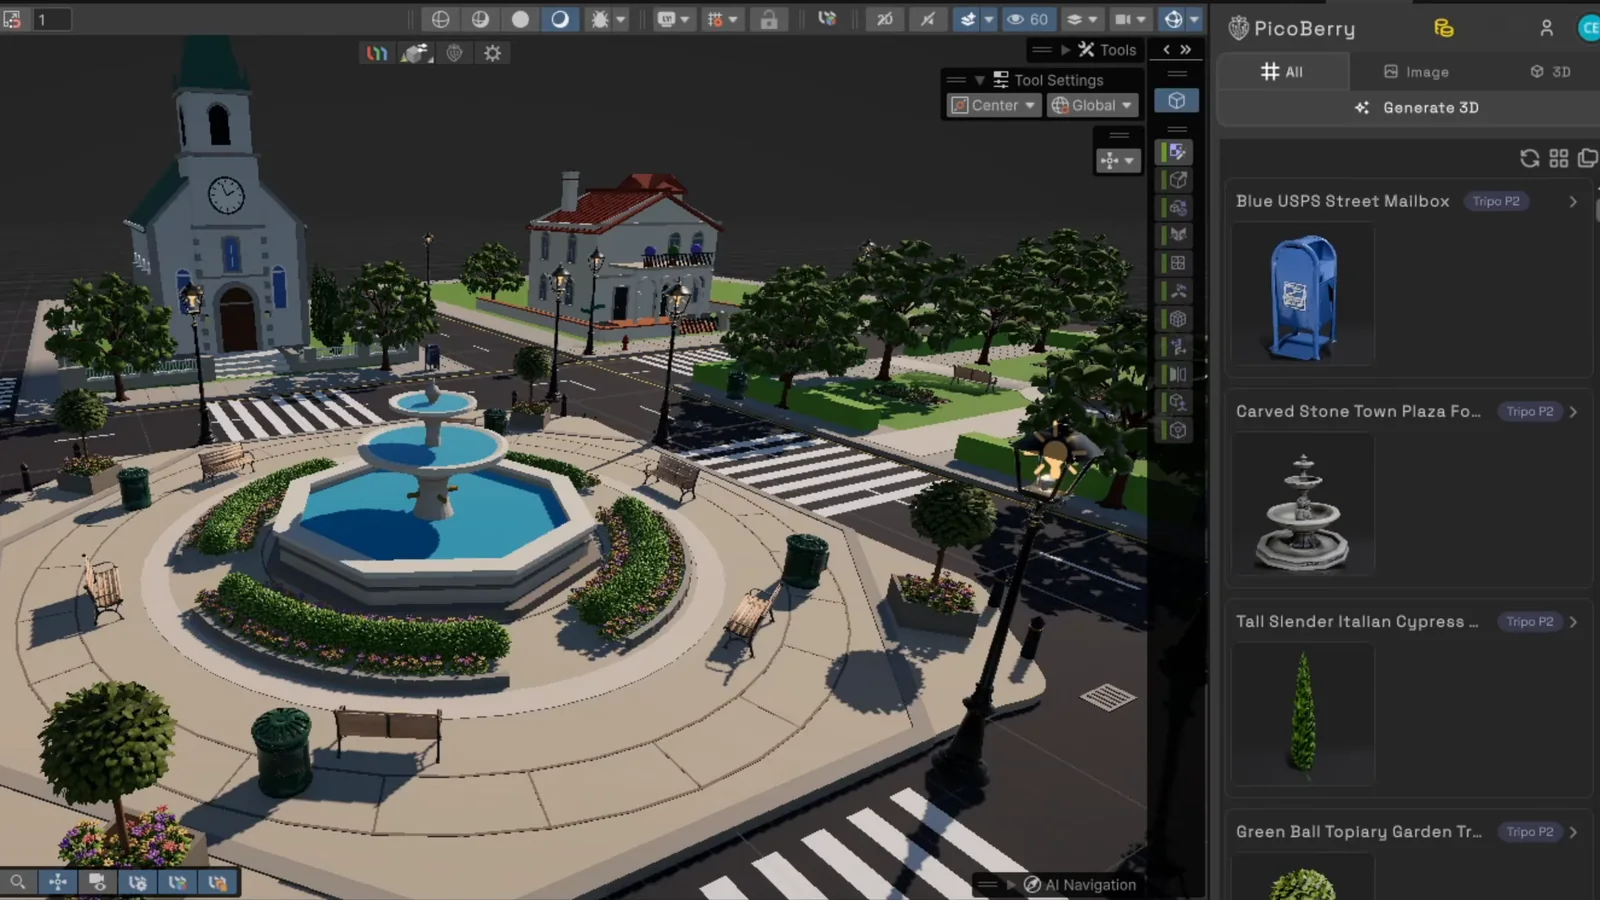Toggle the padlock lock icon in toolbar
This screenshot has width=1600, height=900.
click(769, 19)
